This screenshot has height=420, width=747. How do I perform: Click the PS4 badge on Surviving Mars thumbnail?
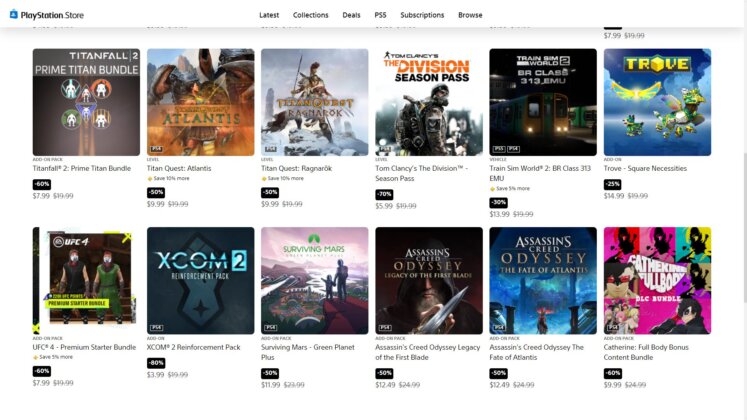pos(271,328)
